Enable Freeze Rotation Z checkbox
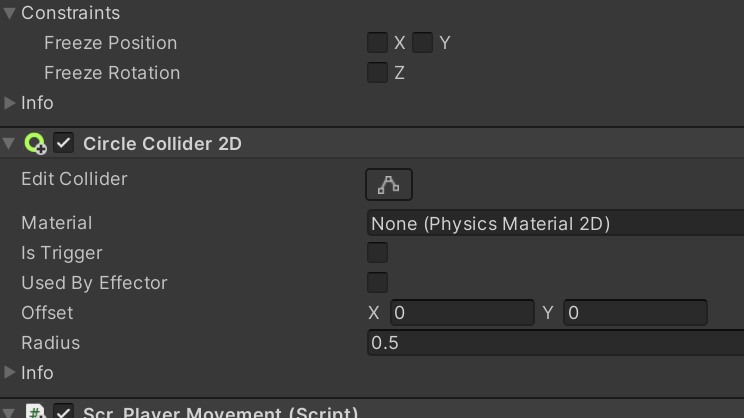Screen dimensions: 744x418 377,73
